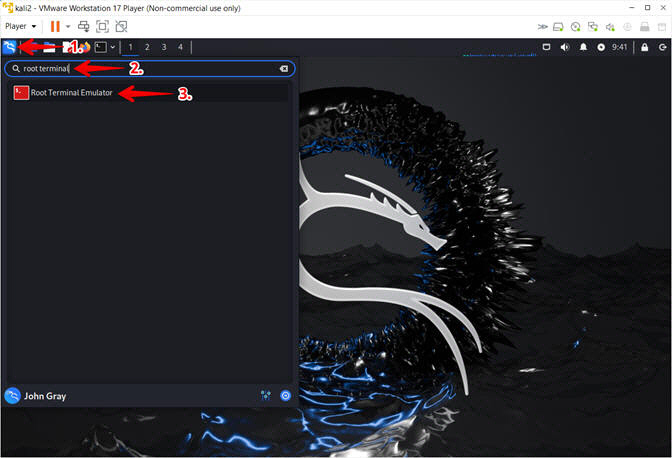Click the blue session button in menu footer

coord(285,395)
